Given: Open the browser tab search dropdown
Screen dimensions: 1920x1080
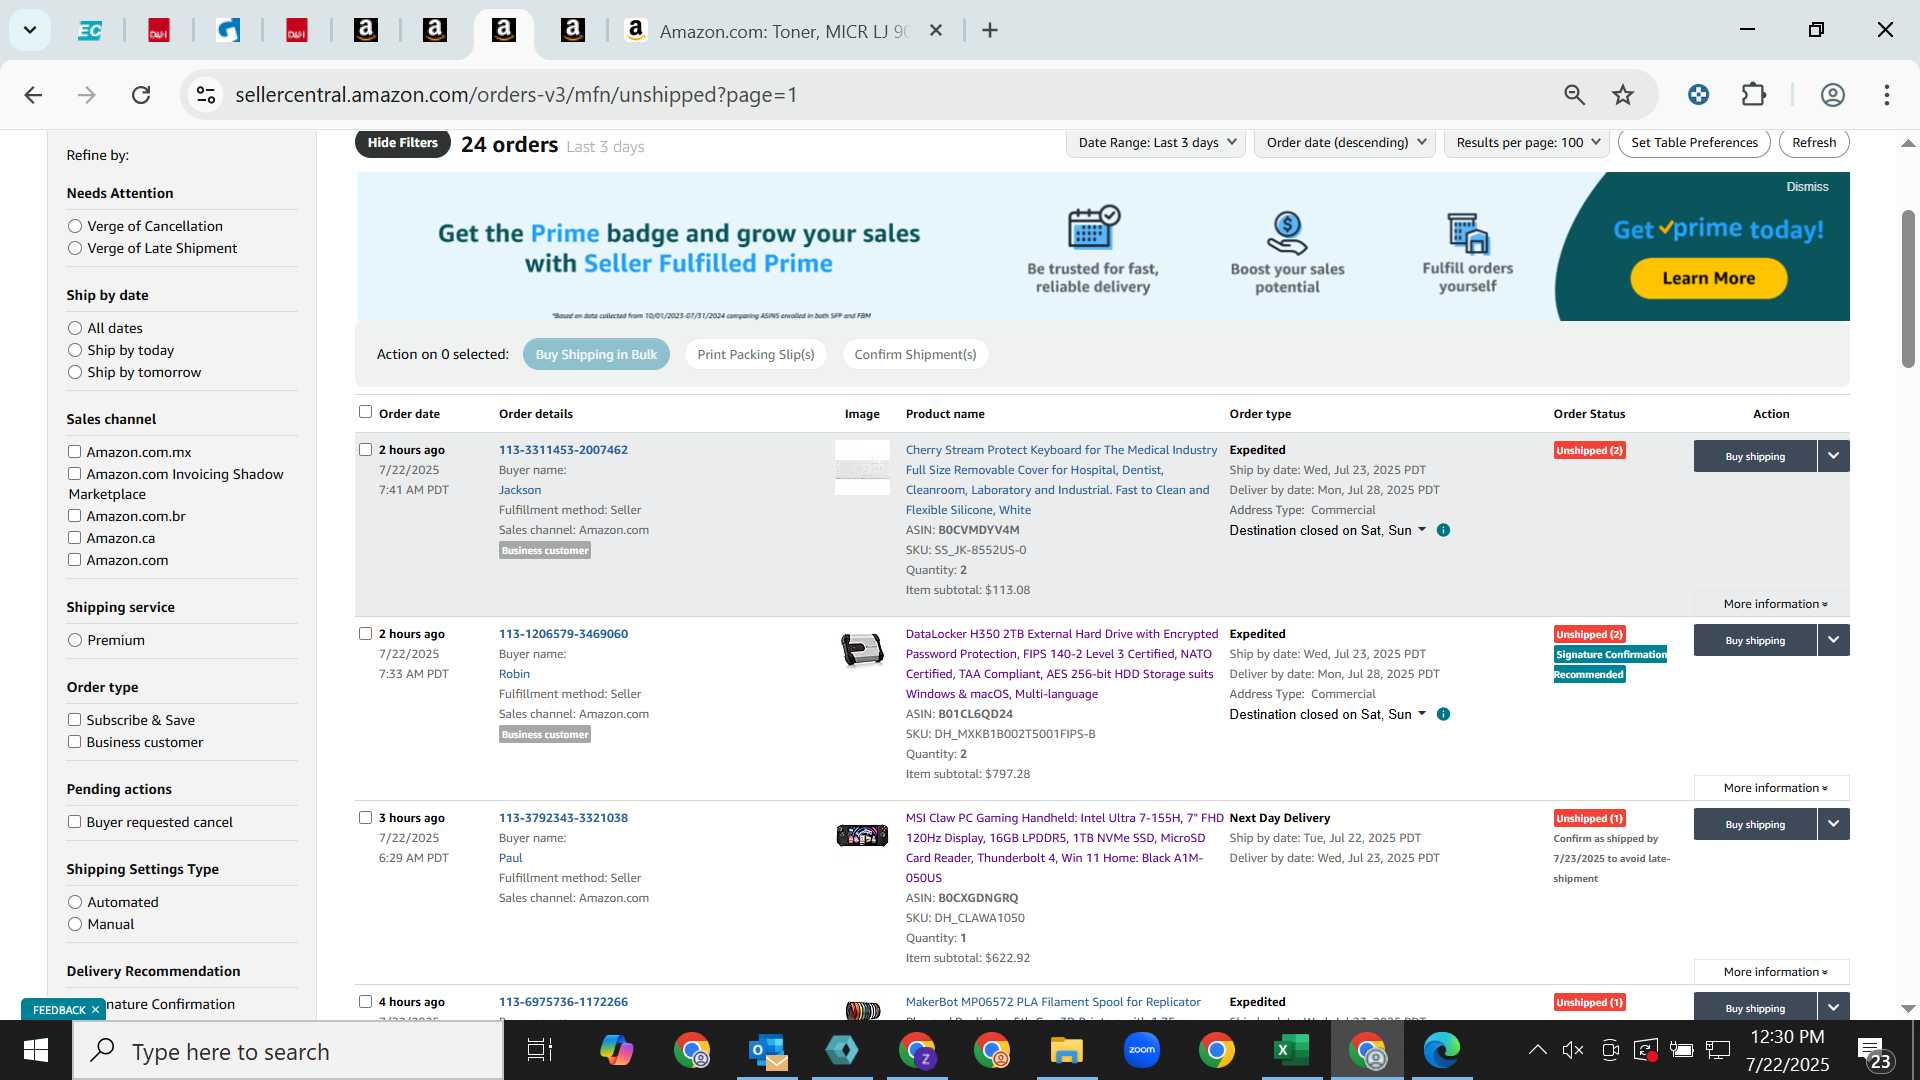Looking at the screenshot, I should pyautogui.click(x=30, y=30).
